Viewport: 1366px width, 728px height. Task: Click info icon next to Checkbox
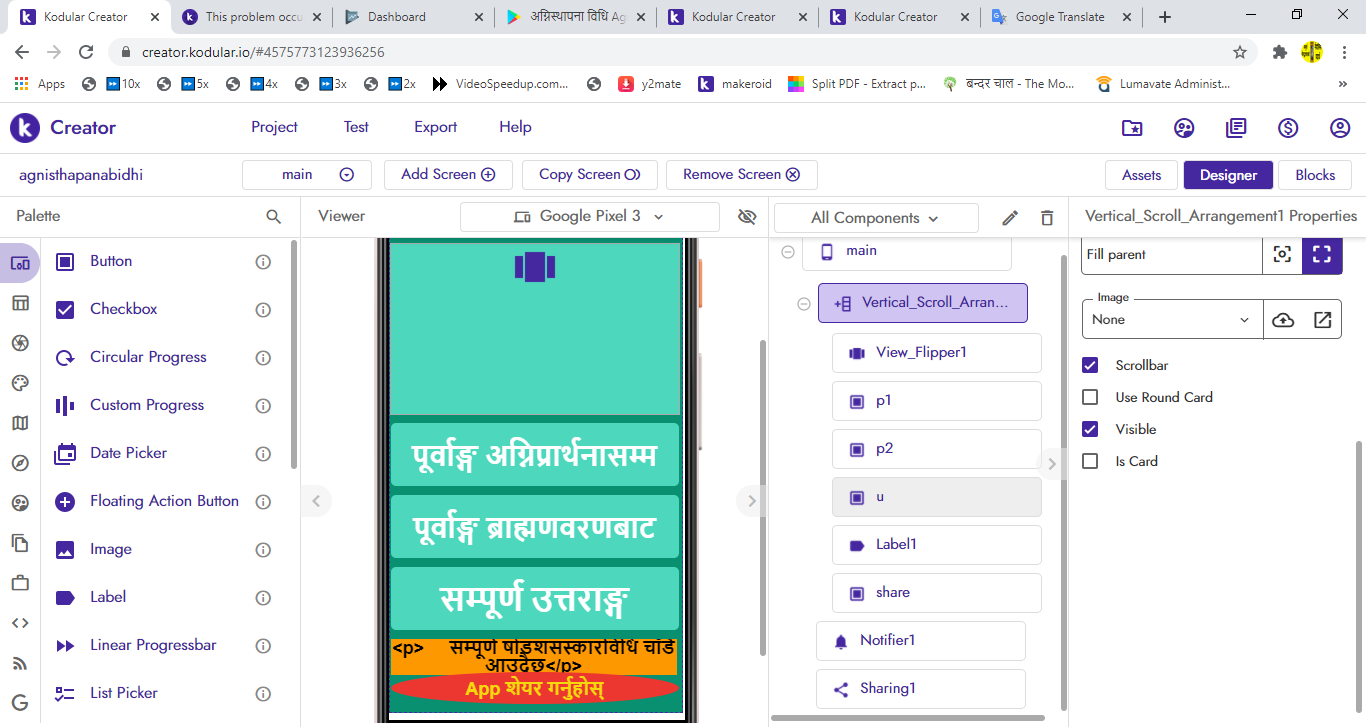coord(263,310)
